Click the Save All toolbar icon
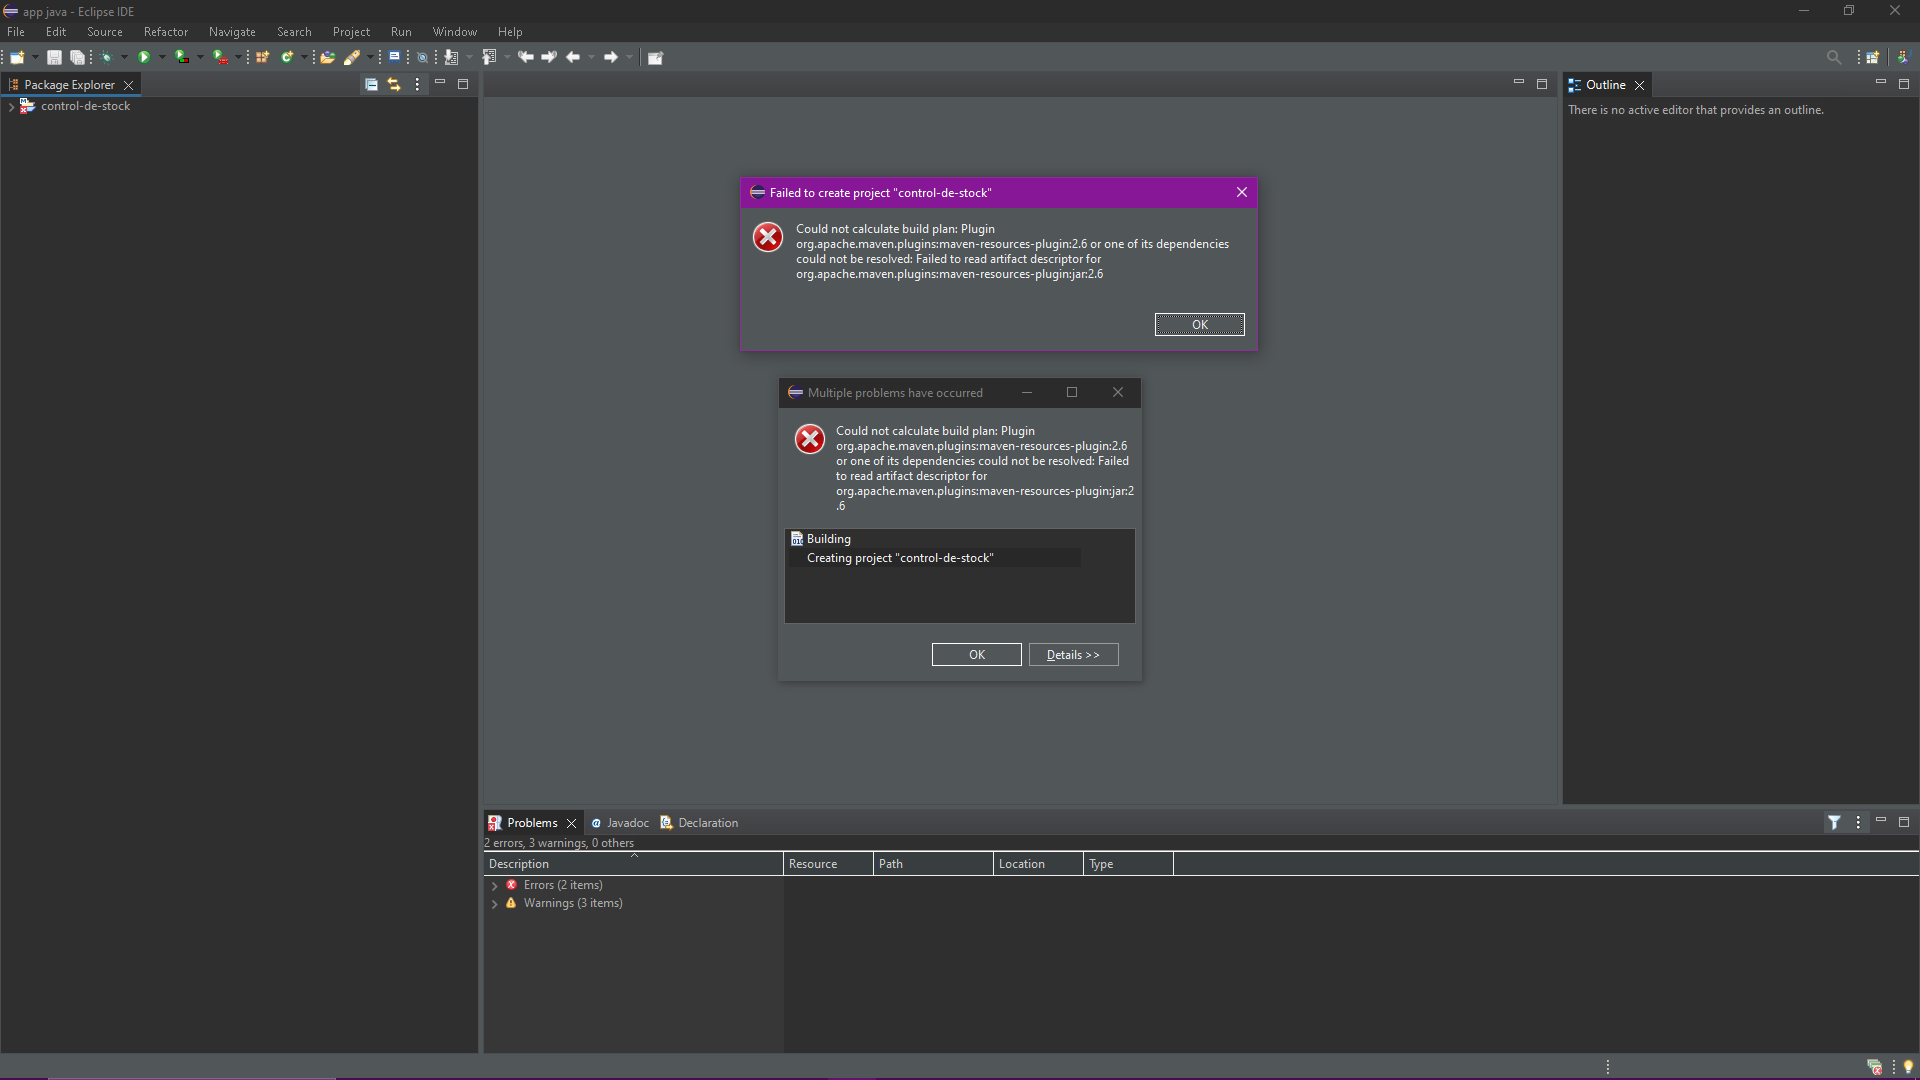 (76, 57)
